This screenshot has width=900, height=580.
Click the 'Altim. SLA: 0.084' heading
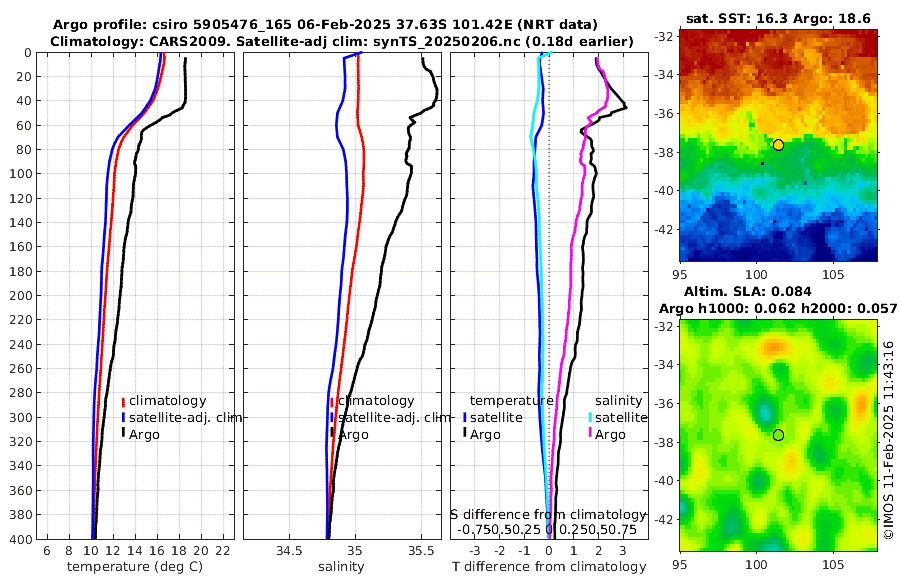click(x=747, y=292)
